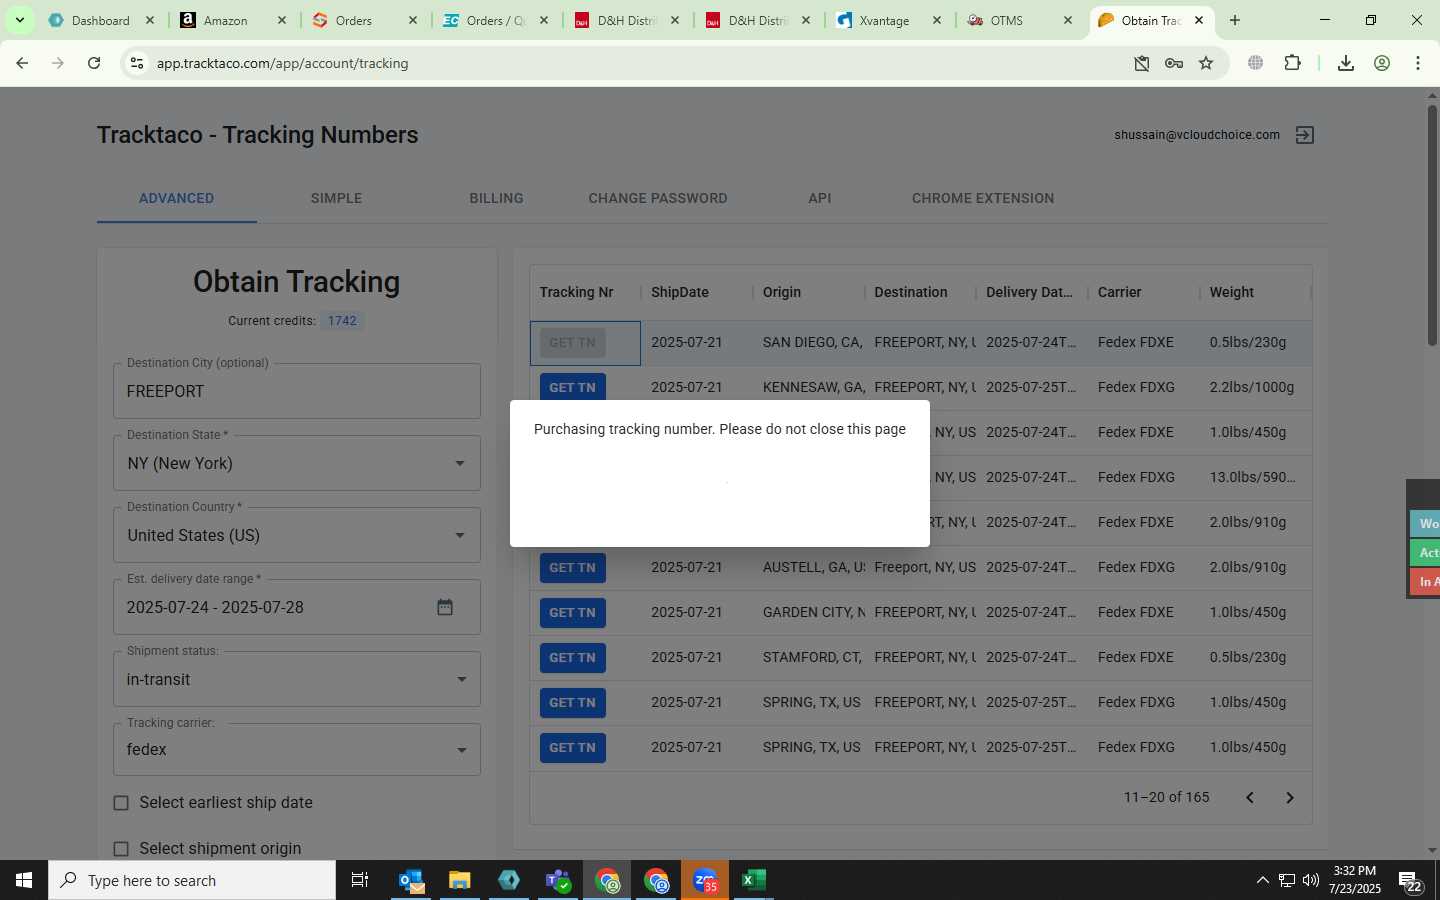Click GET TN for the KENNESAW, GA row
The image size is (1440, 900).
pos(572,387)
